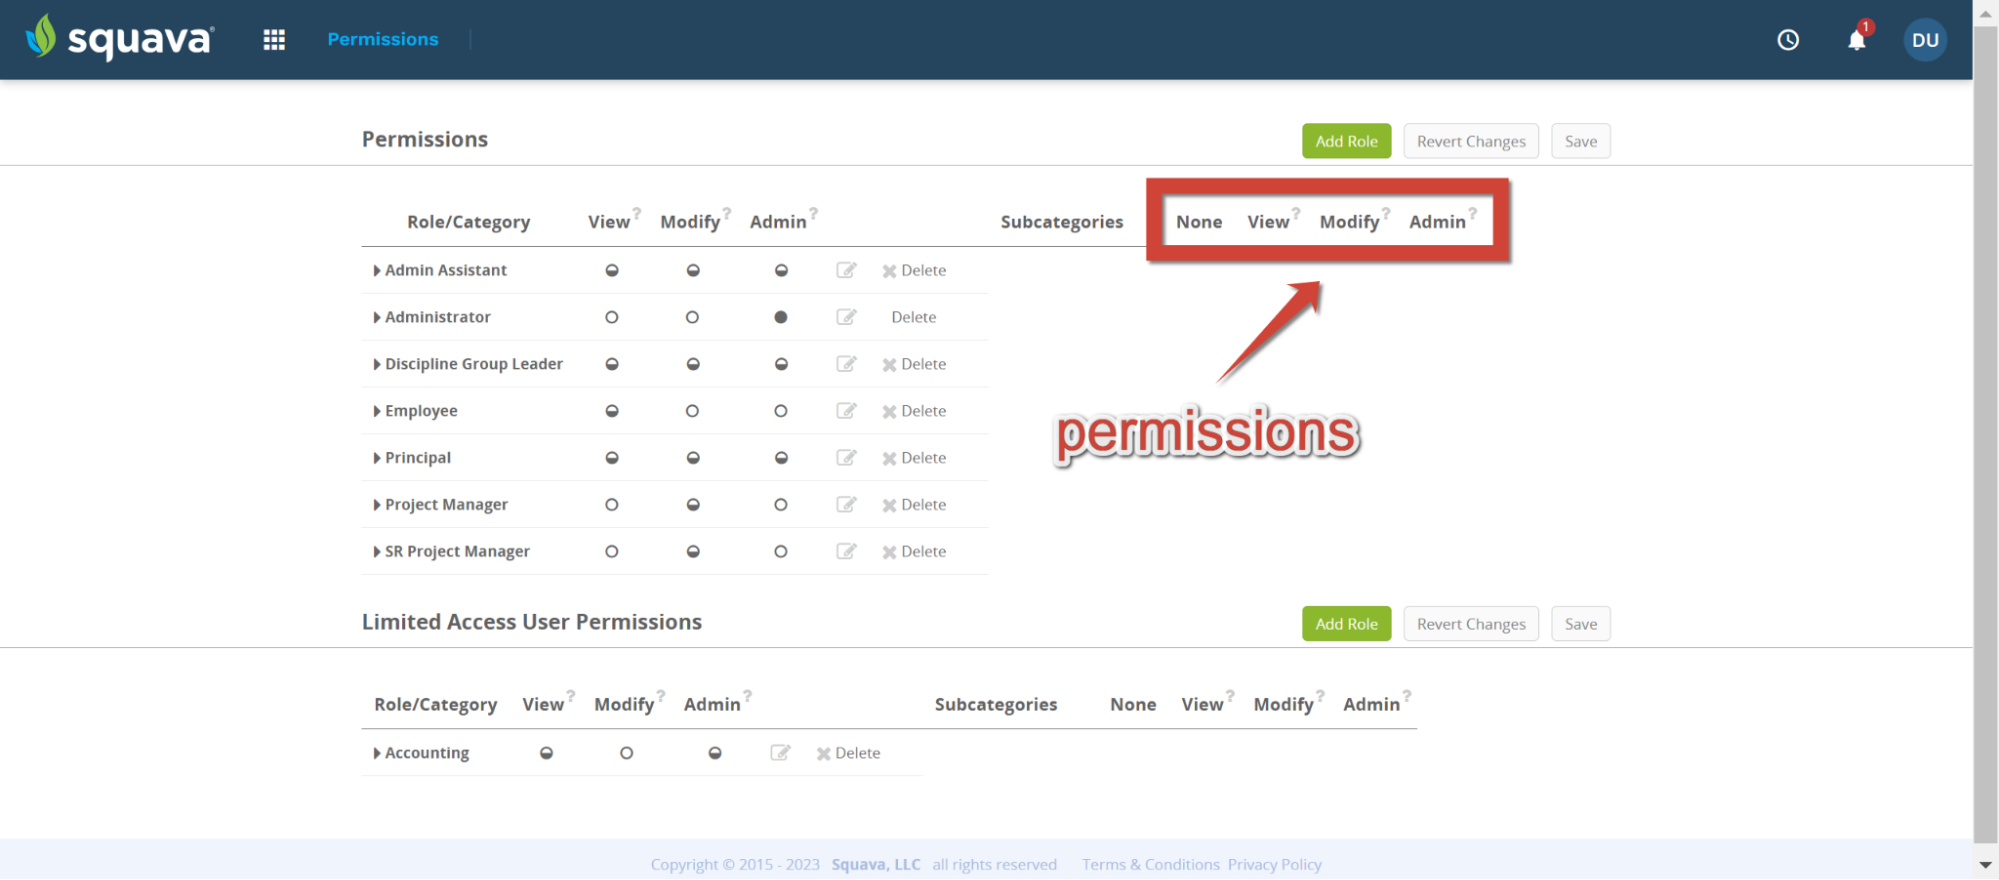1999x880 pixels.
Task: Open the notifications bell icon
Action: click(1857, 40)
